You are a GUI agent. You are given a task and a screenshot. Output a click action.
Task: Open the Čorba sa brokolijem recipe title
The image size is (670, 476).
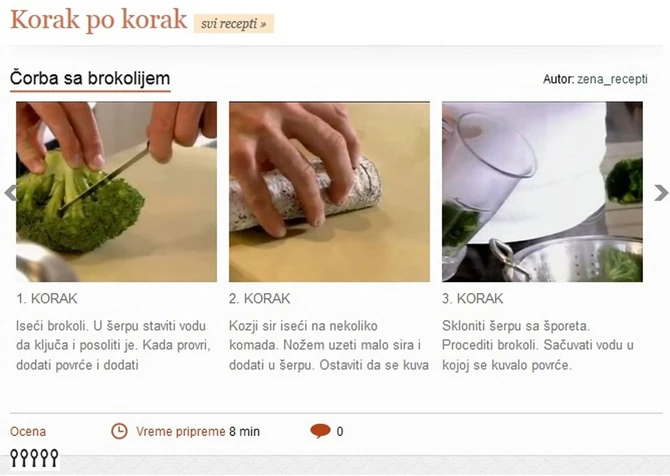click(x=90, y=78)
